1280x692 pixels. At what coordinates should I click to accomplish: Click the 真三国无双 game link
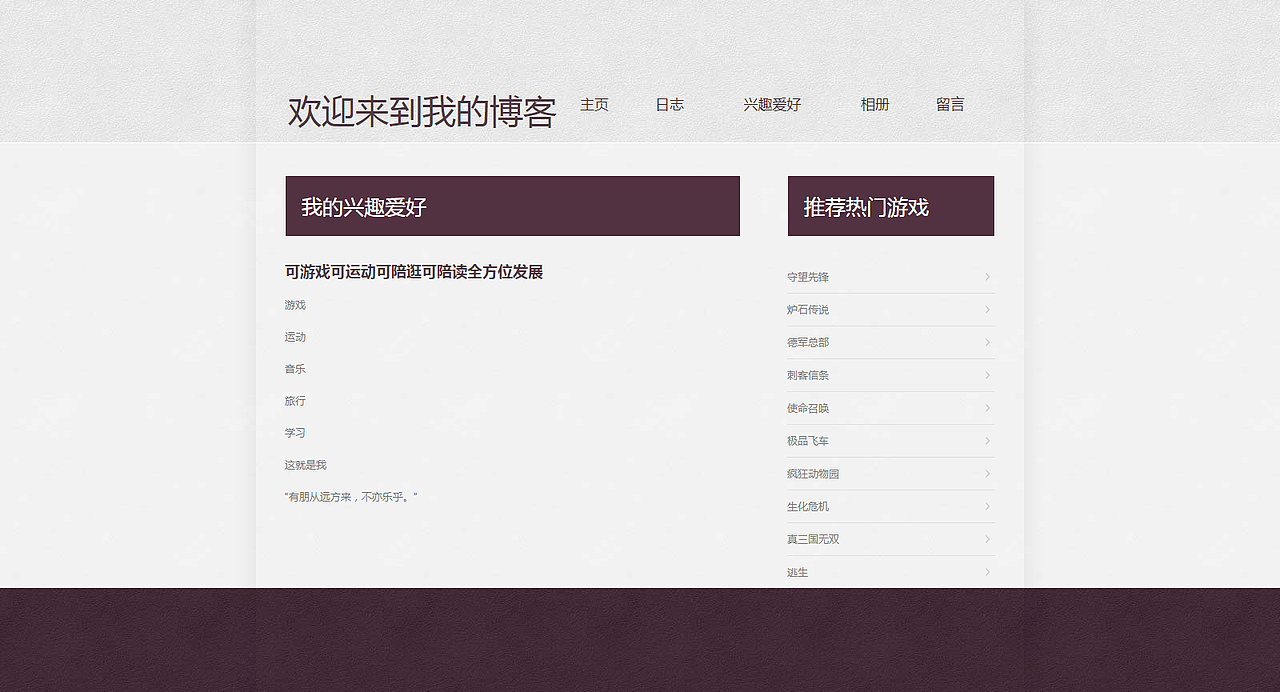pyautogui.click(x=811, y=539)
